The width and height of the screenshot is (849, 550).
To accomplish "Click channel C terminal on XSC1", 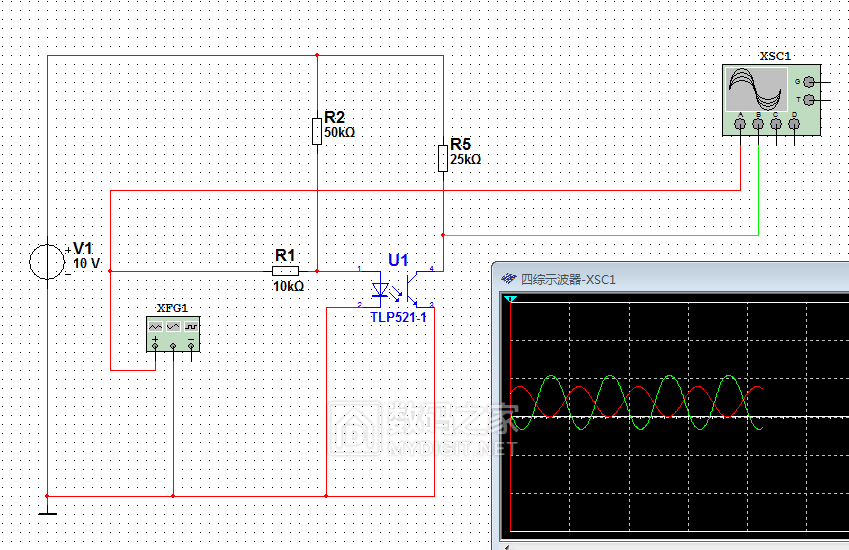I will (776, 125).
